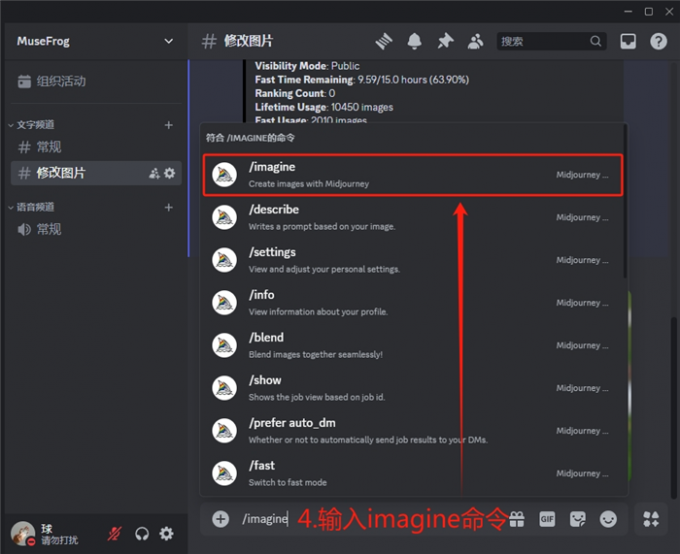Click the Fast Time Remaining line

[x=362, y=80]
